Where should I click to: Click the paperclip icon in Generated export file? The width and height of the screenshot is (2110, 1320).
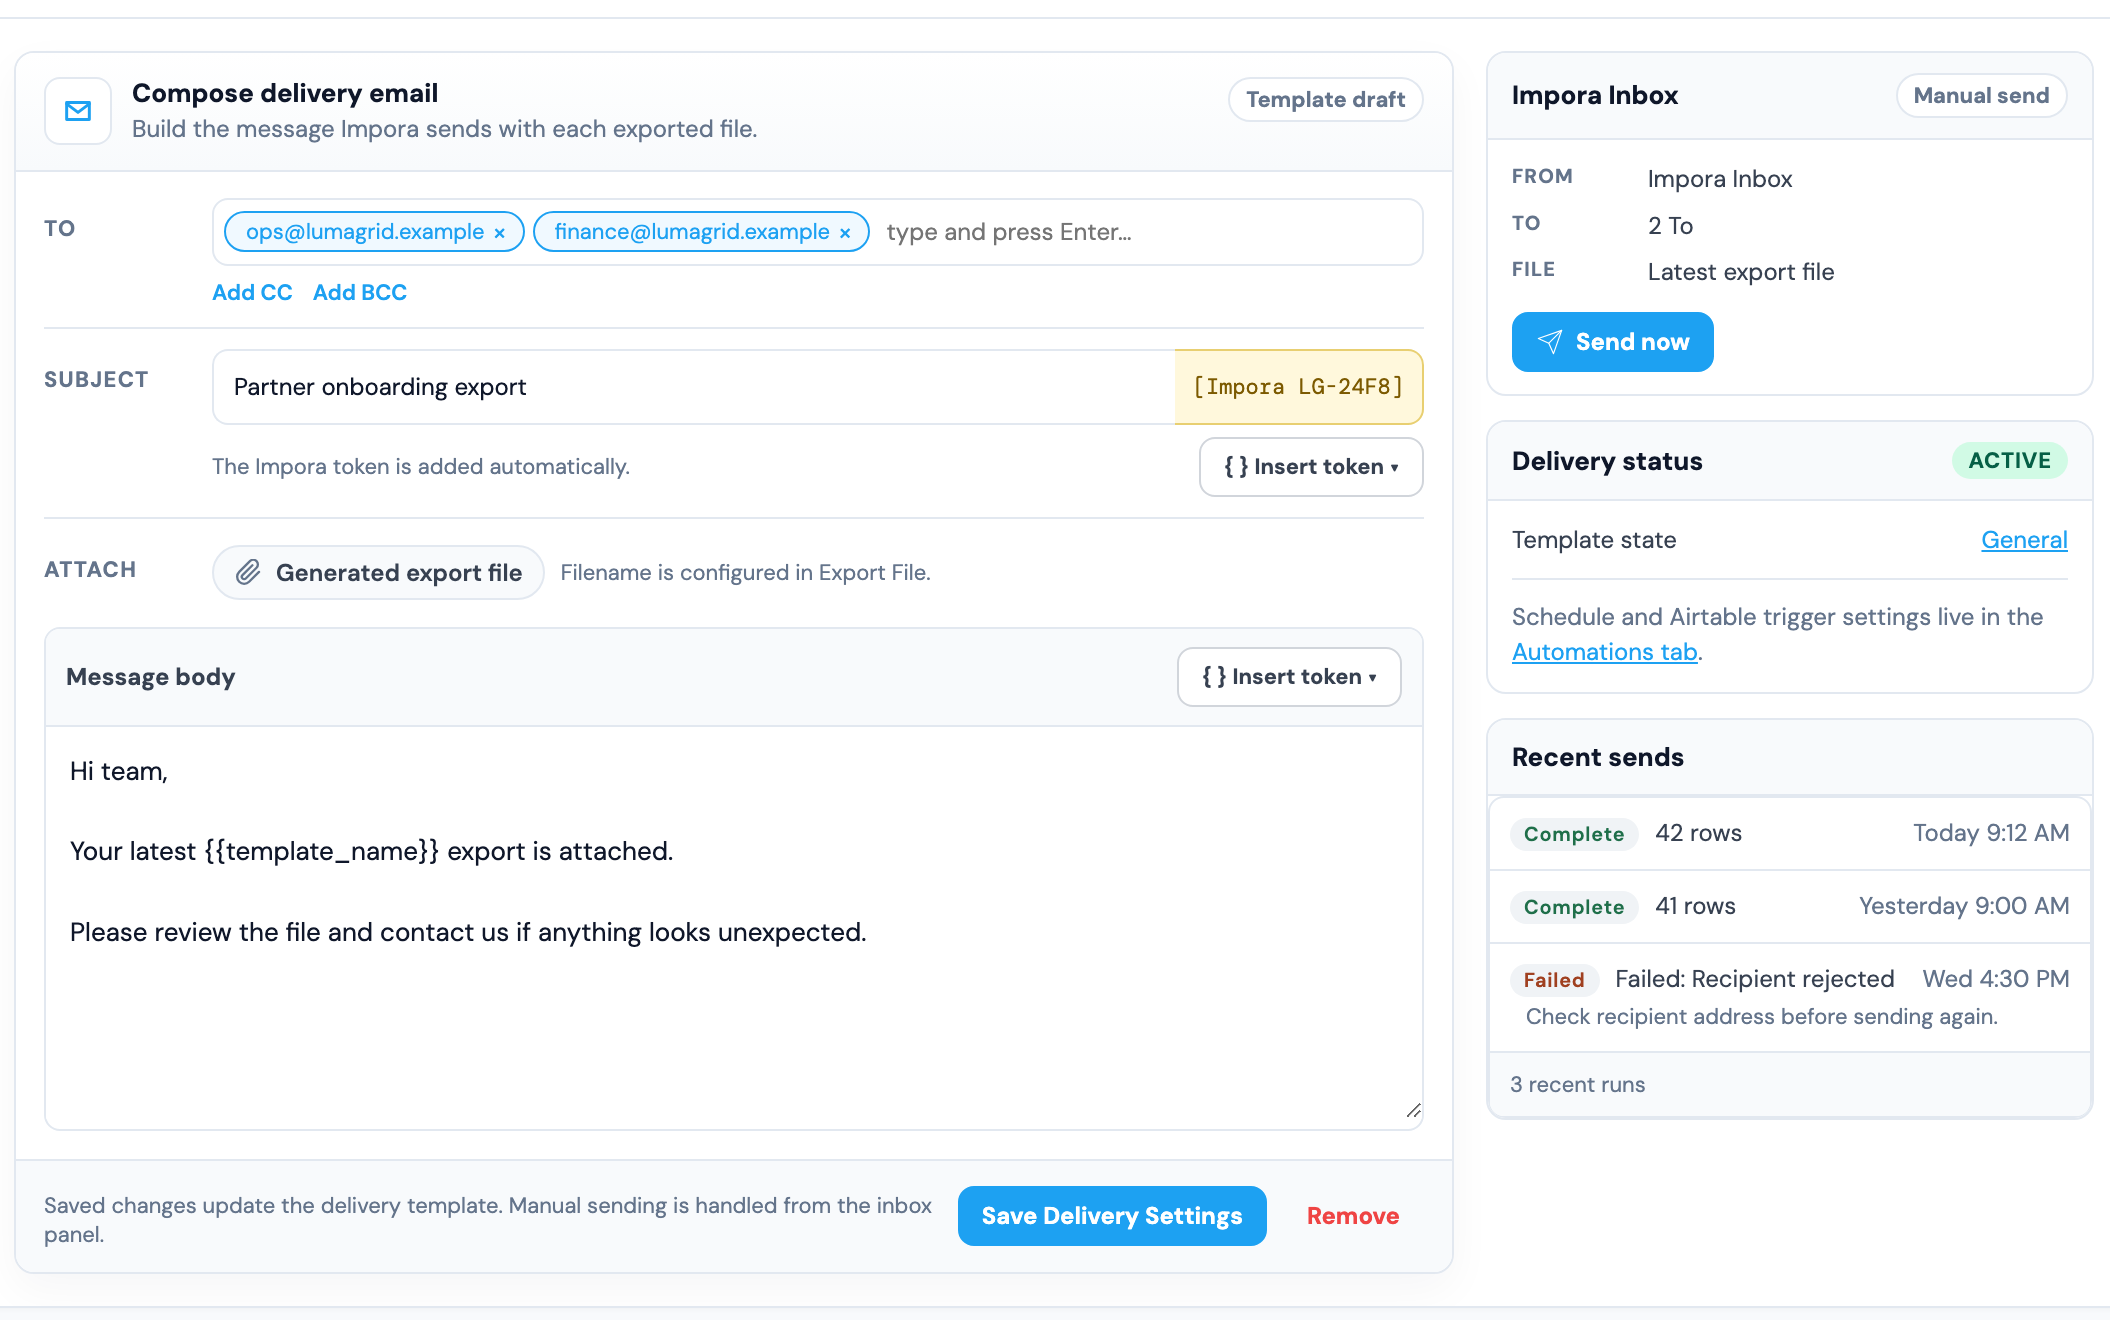(248, 572)
